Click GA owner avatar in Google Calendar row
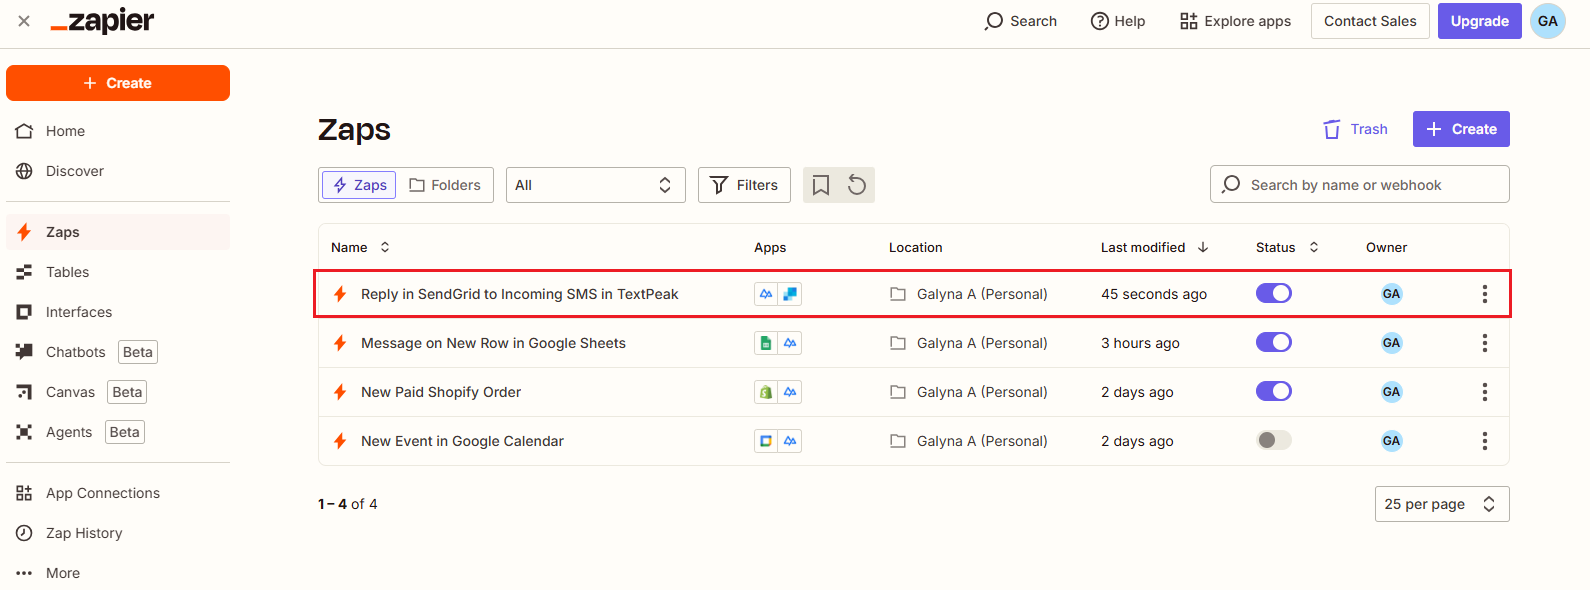The width and height of the screenshot is (1590, 590). (1391, 441)
